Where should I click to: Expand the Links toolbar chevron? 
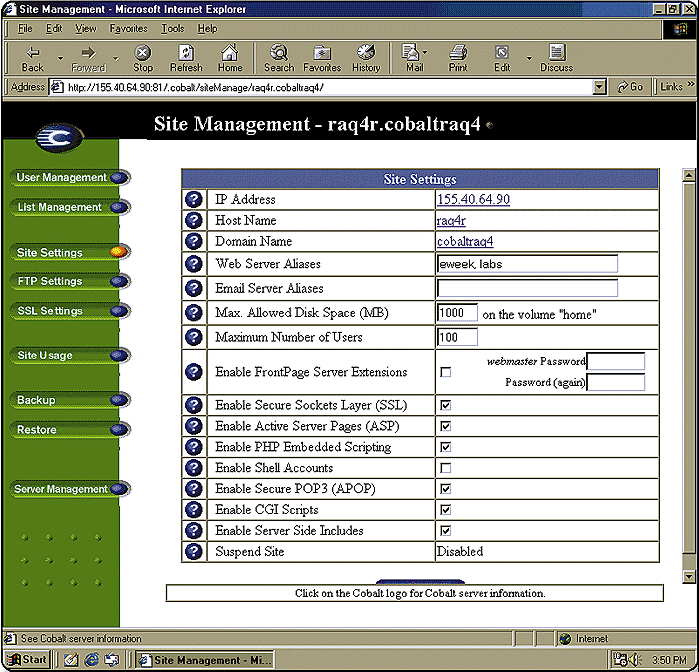691,83
